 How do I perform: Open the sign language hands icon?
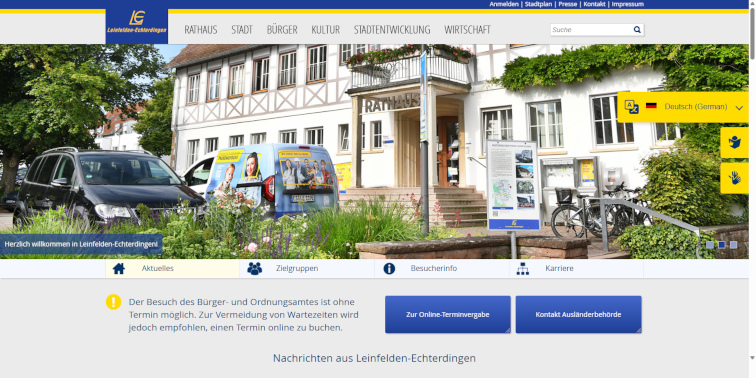click(x=734, y=178)
